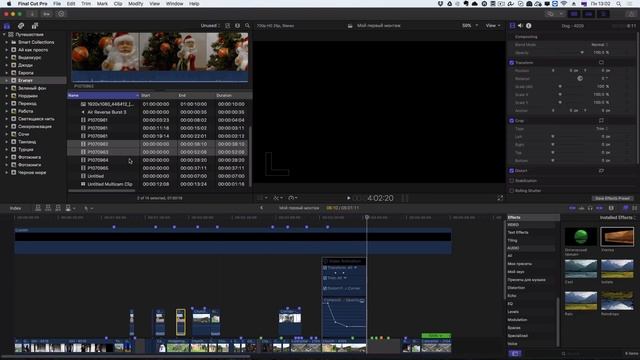Enter full screen viewer via arrows icon
This screenshot has height=360, width=640.
point(500,198)
